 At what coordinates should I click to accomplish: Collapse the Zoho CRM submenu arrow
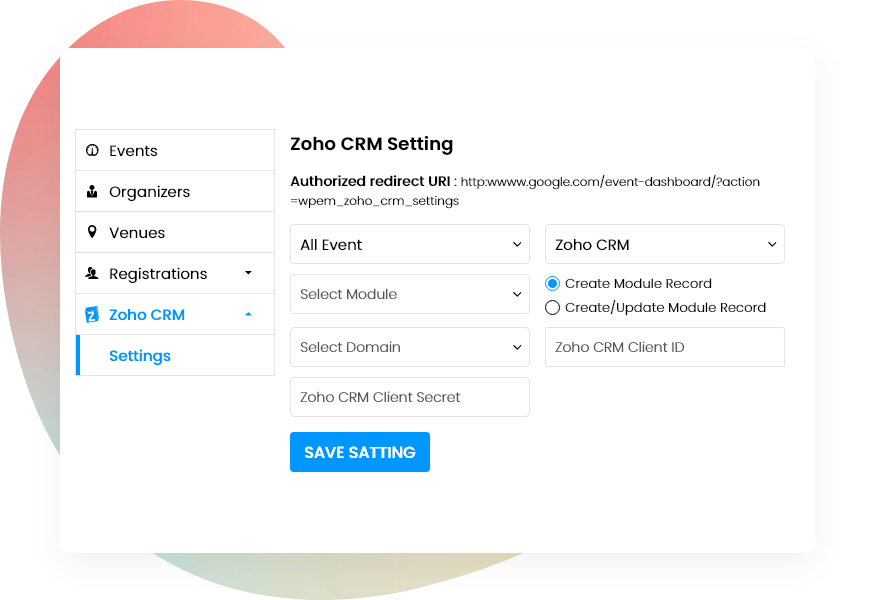click(248, 315)
